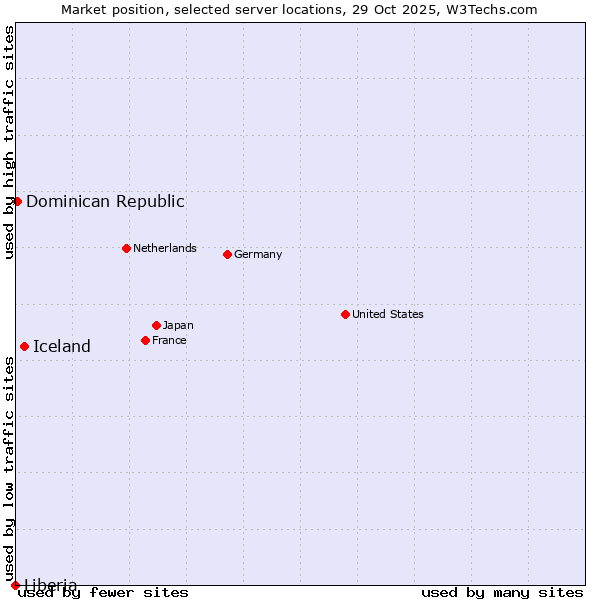This screenshot has width=600, height=600.
Task: Click the "used by high traffic sites" axis label
Action: coord(9,142)
